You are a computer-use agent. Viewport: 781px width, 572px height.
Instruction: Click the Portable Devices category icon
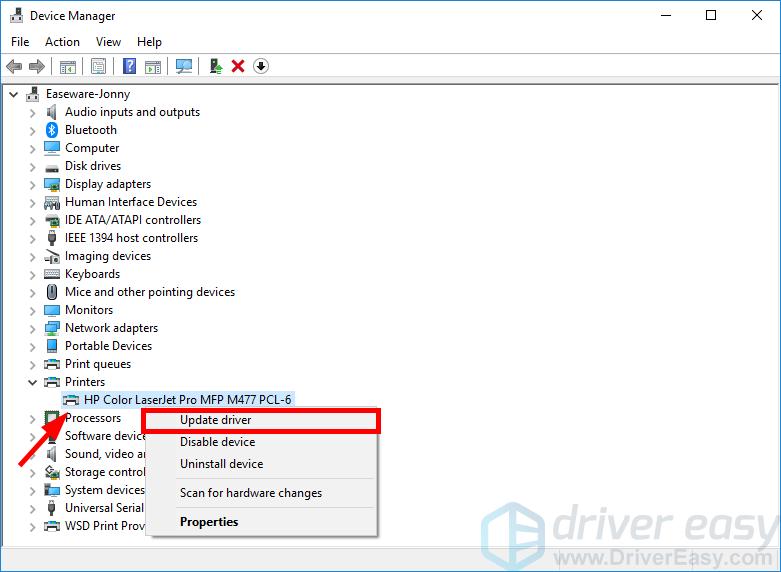(52, 346)
